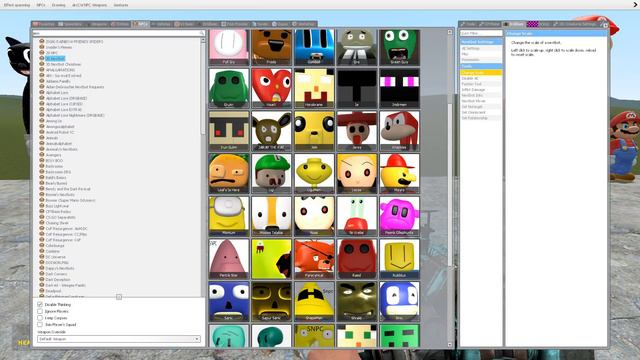Select the Inflict Damage tool
Image resolution: width=640 pixels, height=360 pixels.
(481, 89)
